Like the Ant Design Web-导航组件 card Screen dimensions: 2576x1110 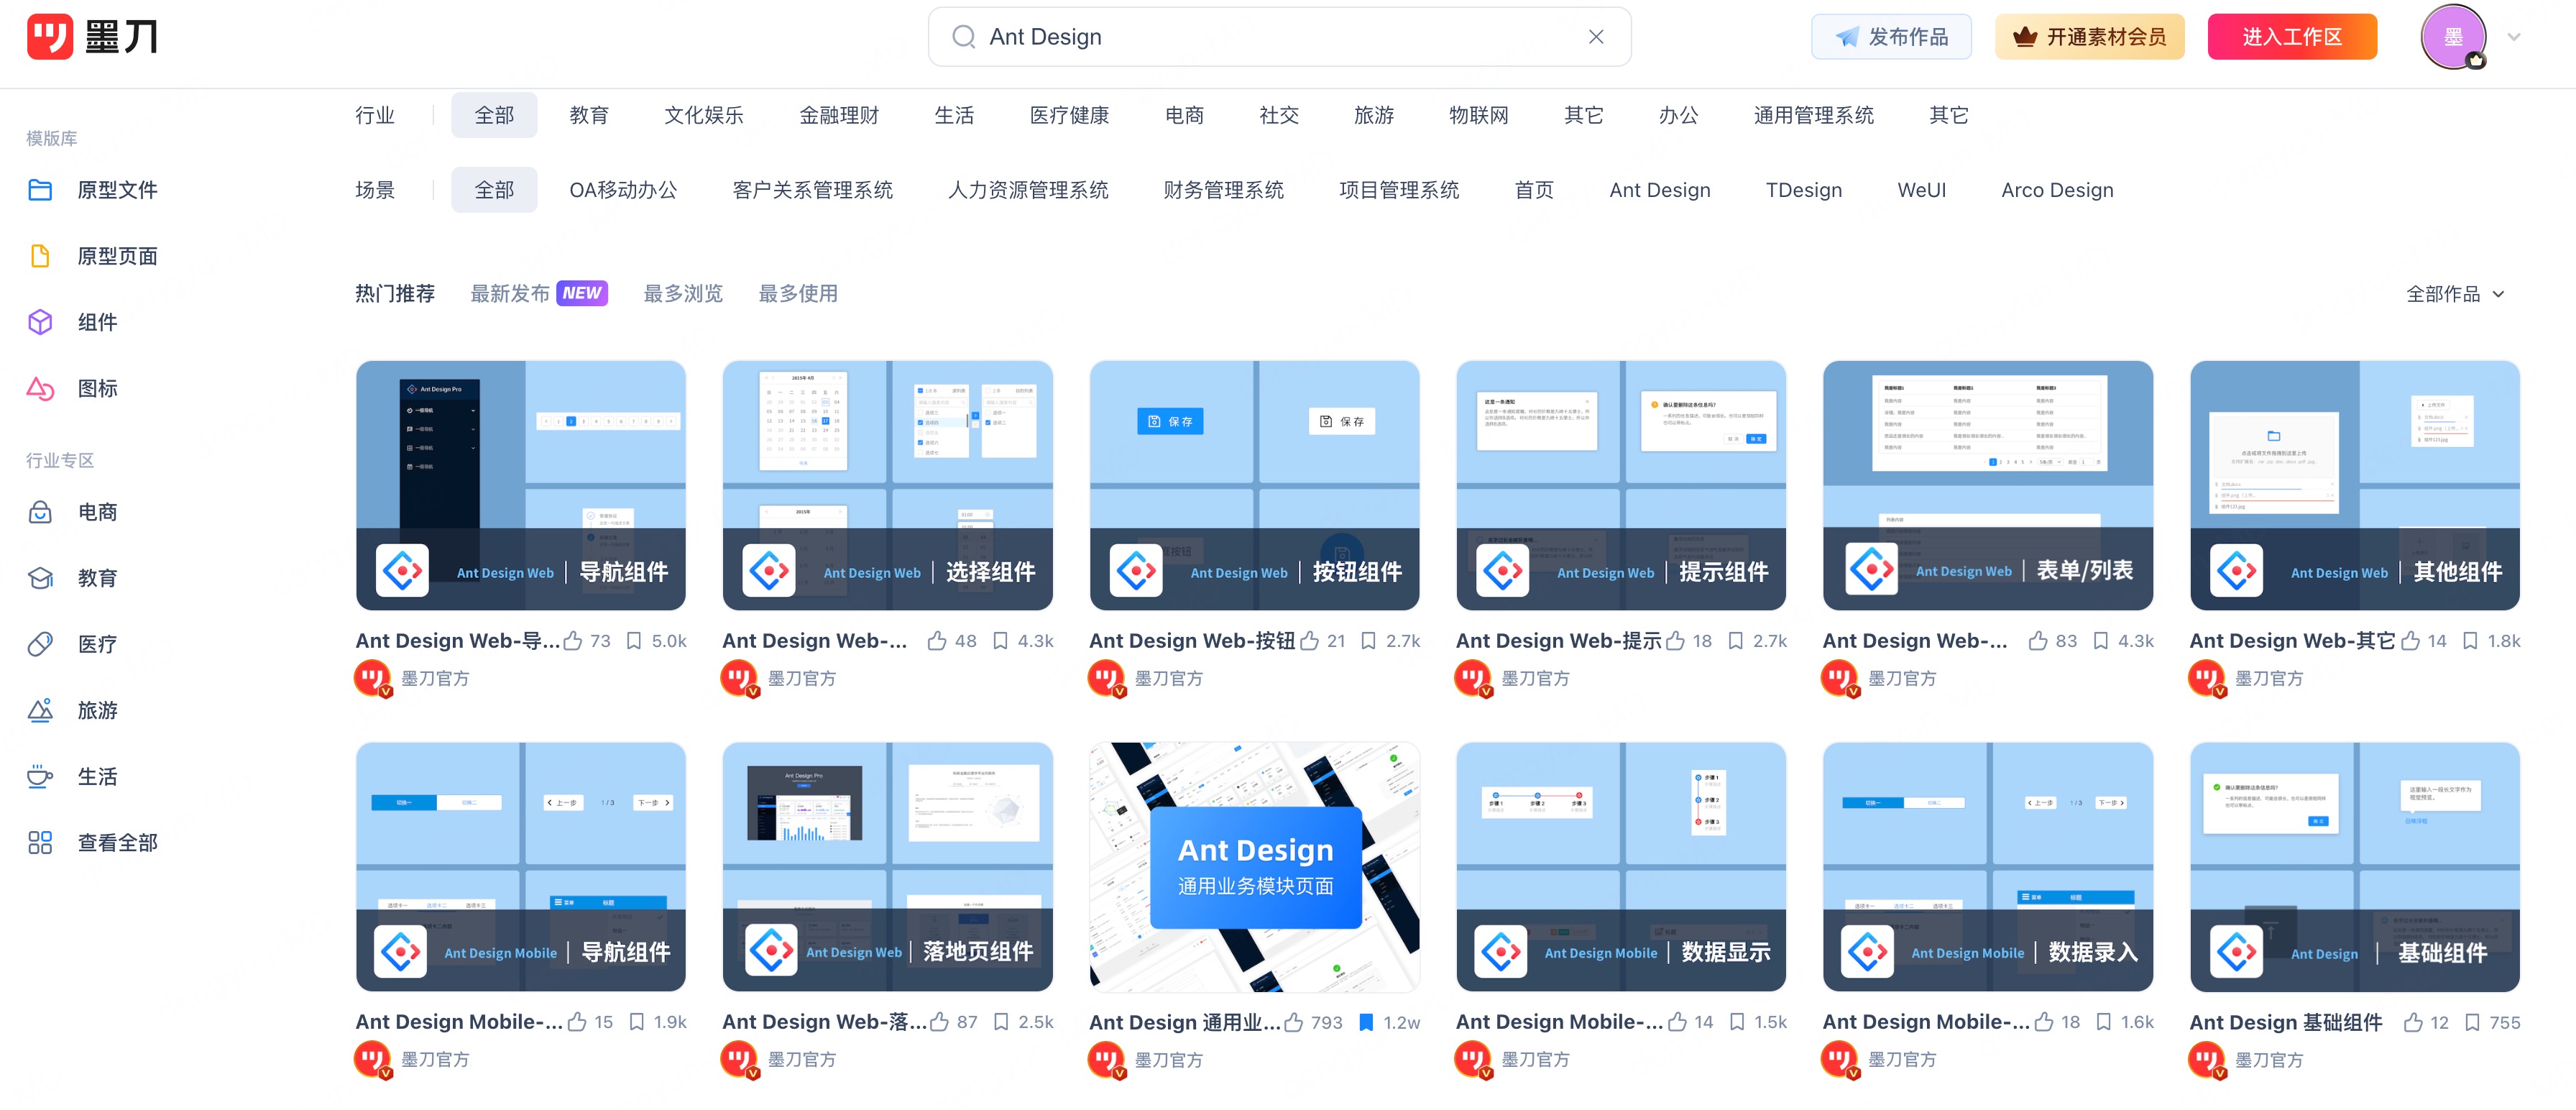tap(573, 641)
